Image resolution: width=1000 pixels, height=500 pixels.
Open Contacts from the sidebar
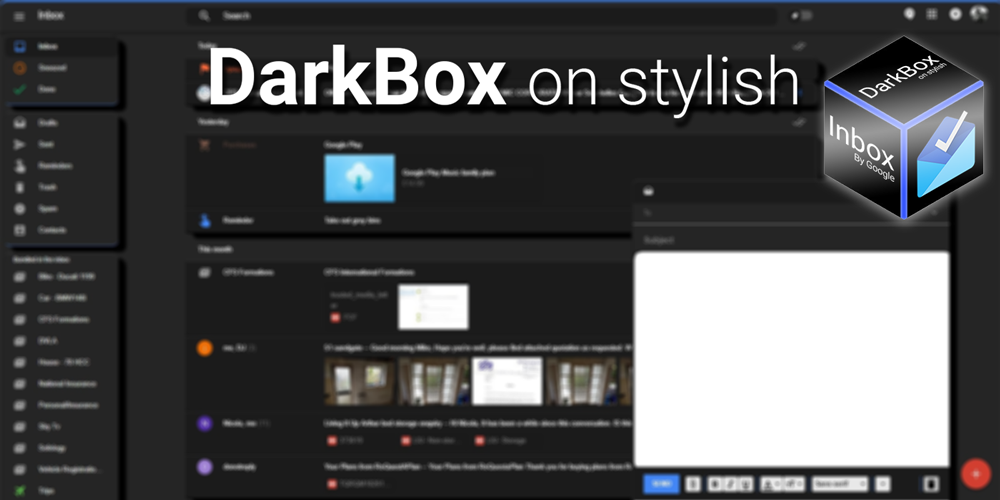tap(62, 230)
